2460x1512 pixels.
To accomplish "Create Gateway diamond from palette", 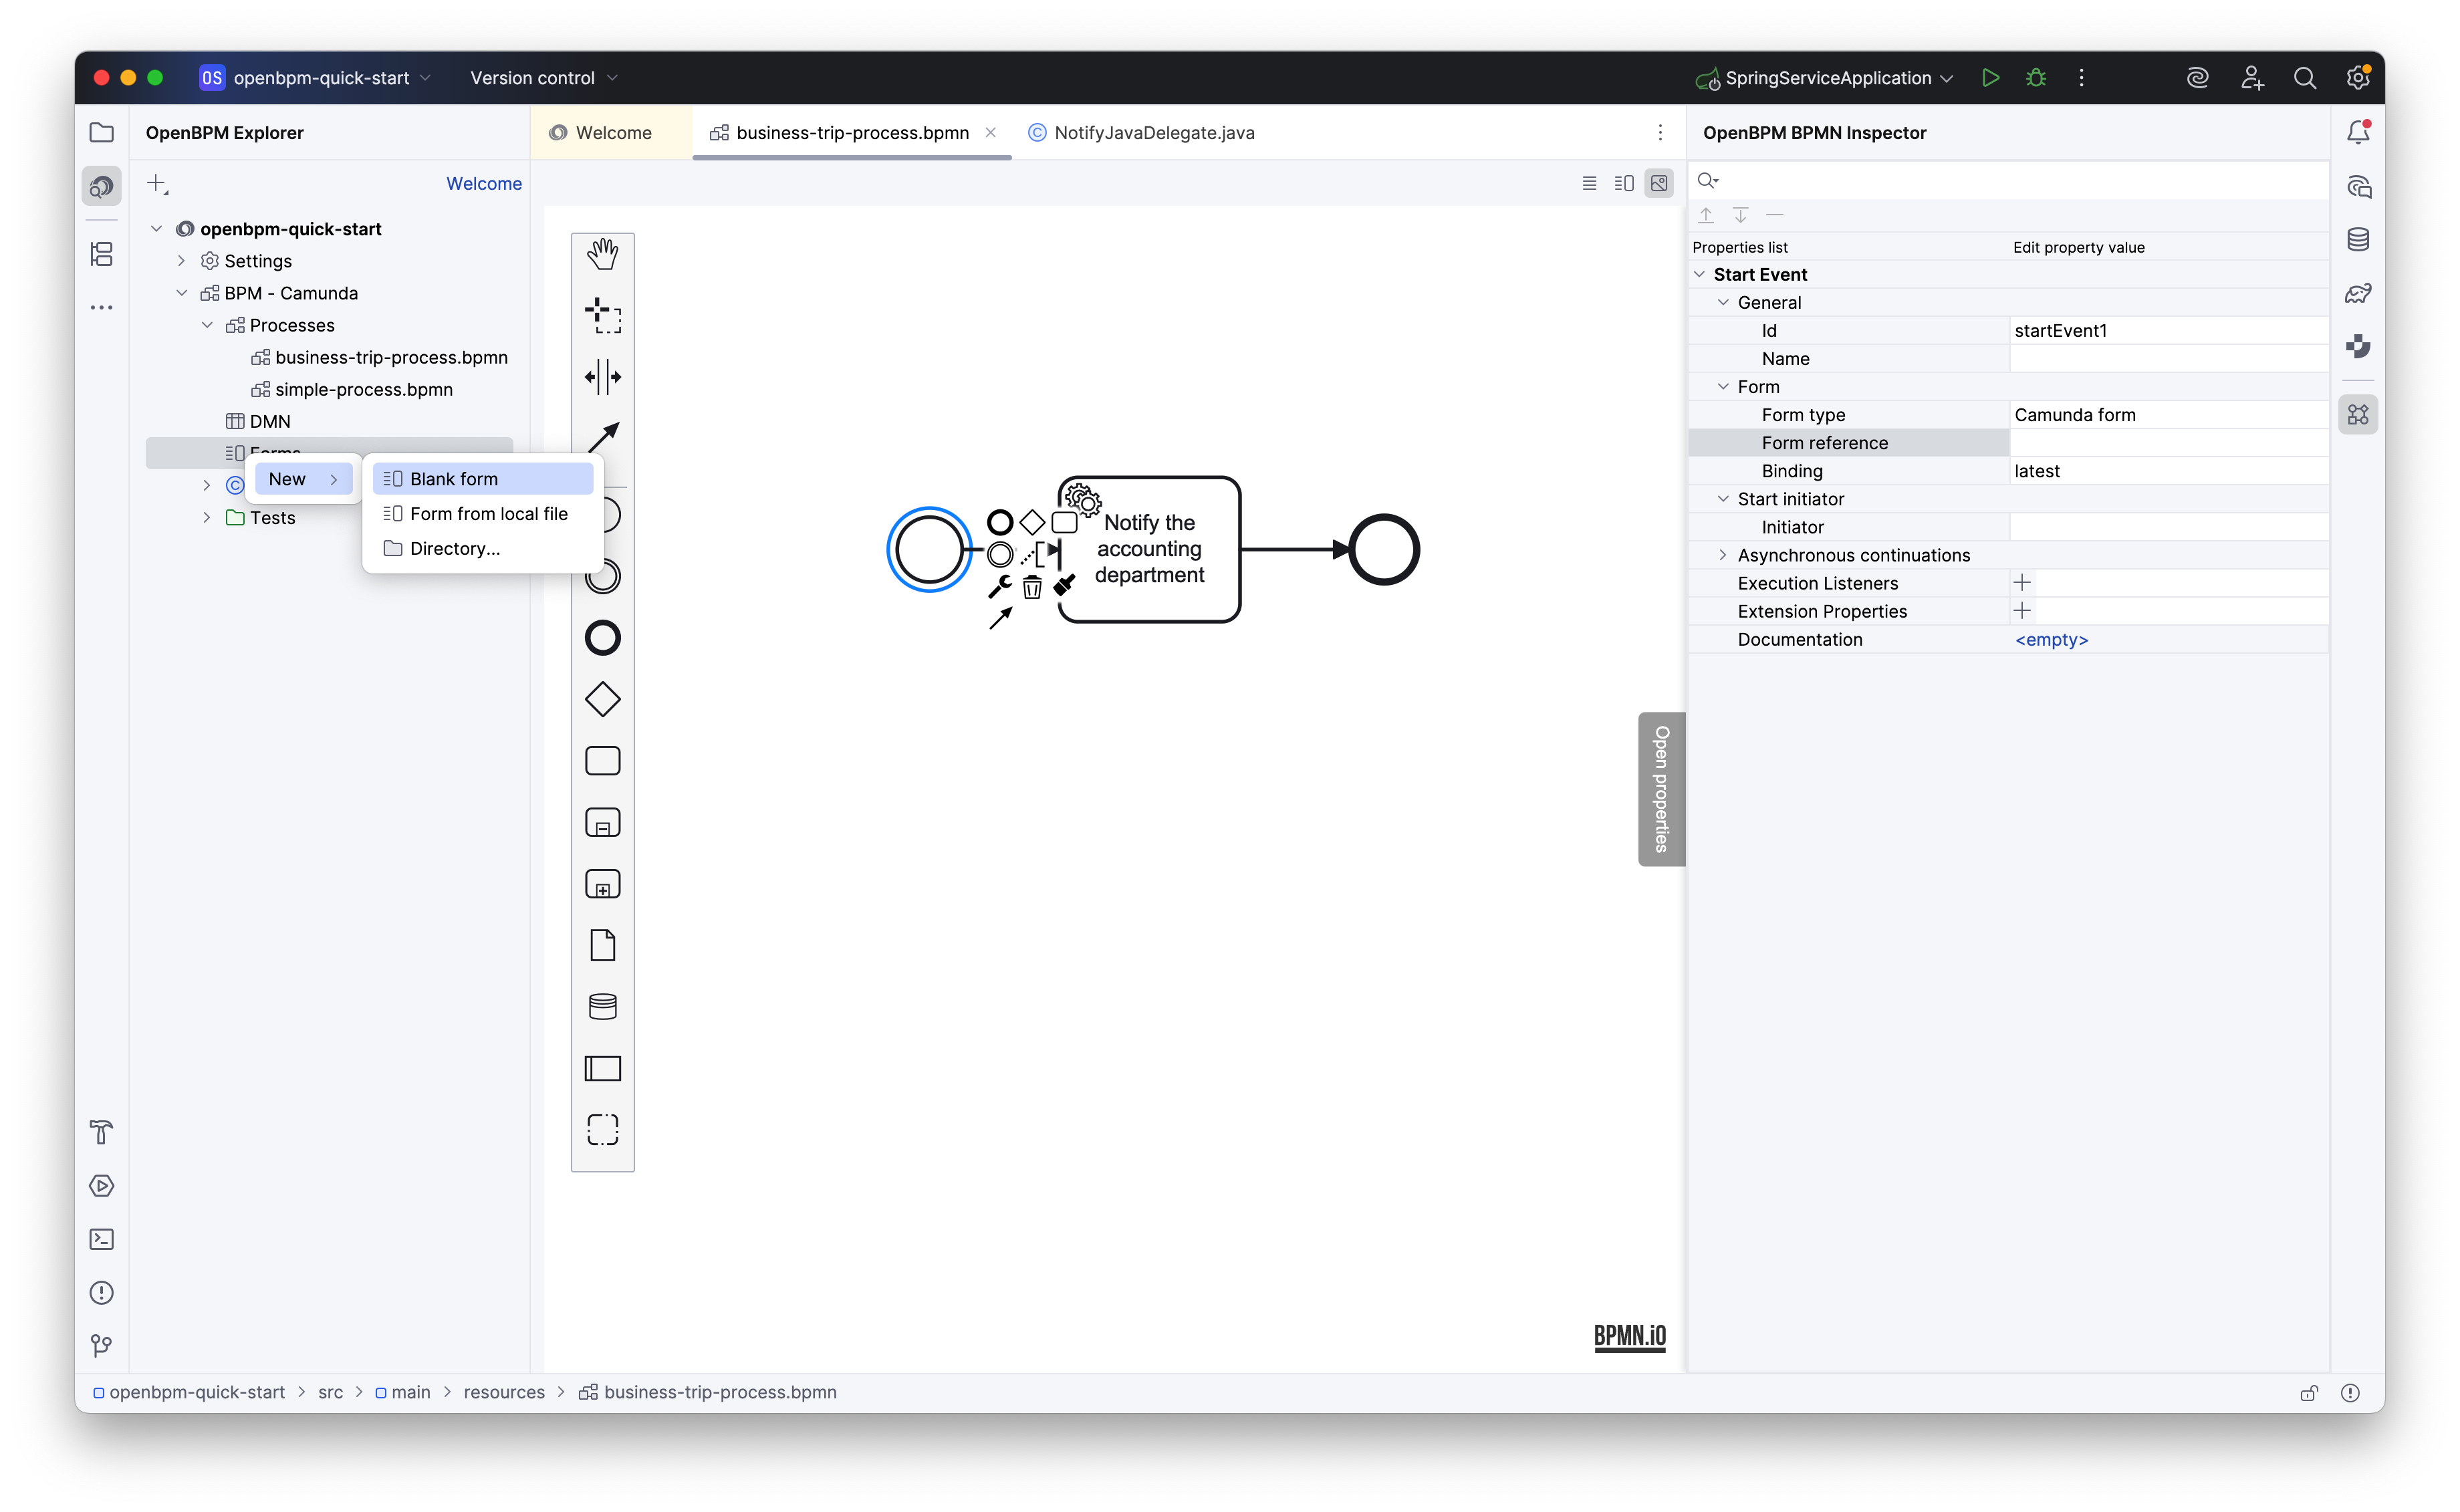I will (x=602, y=699).
